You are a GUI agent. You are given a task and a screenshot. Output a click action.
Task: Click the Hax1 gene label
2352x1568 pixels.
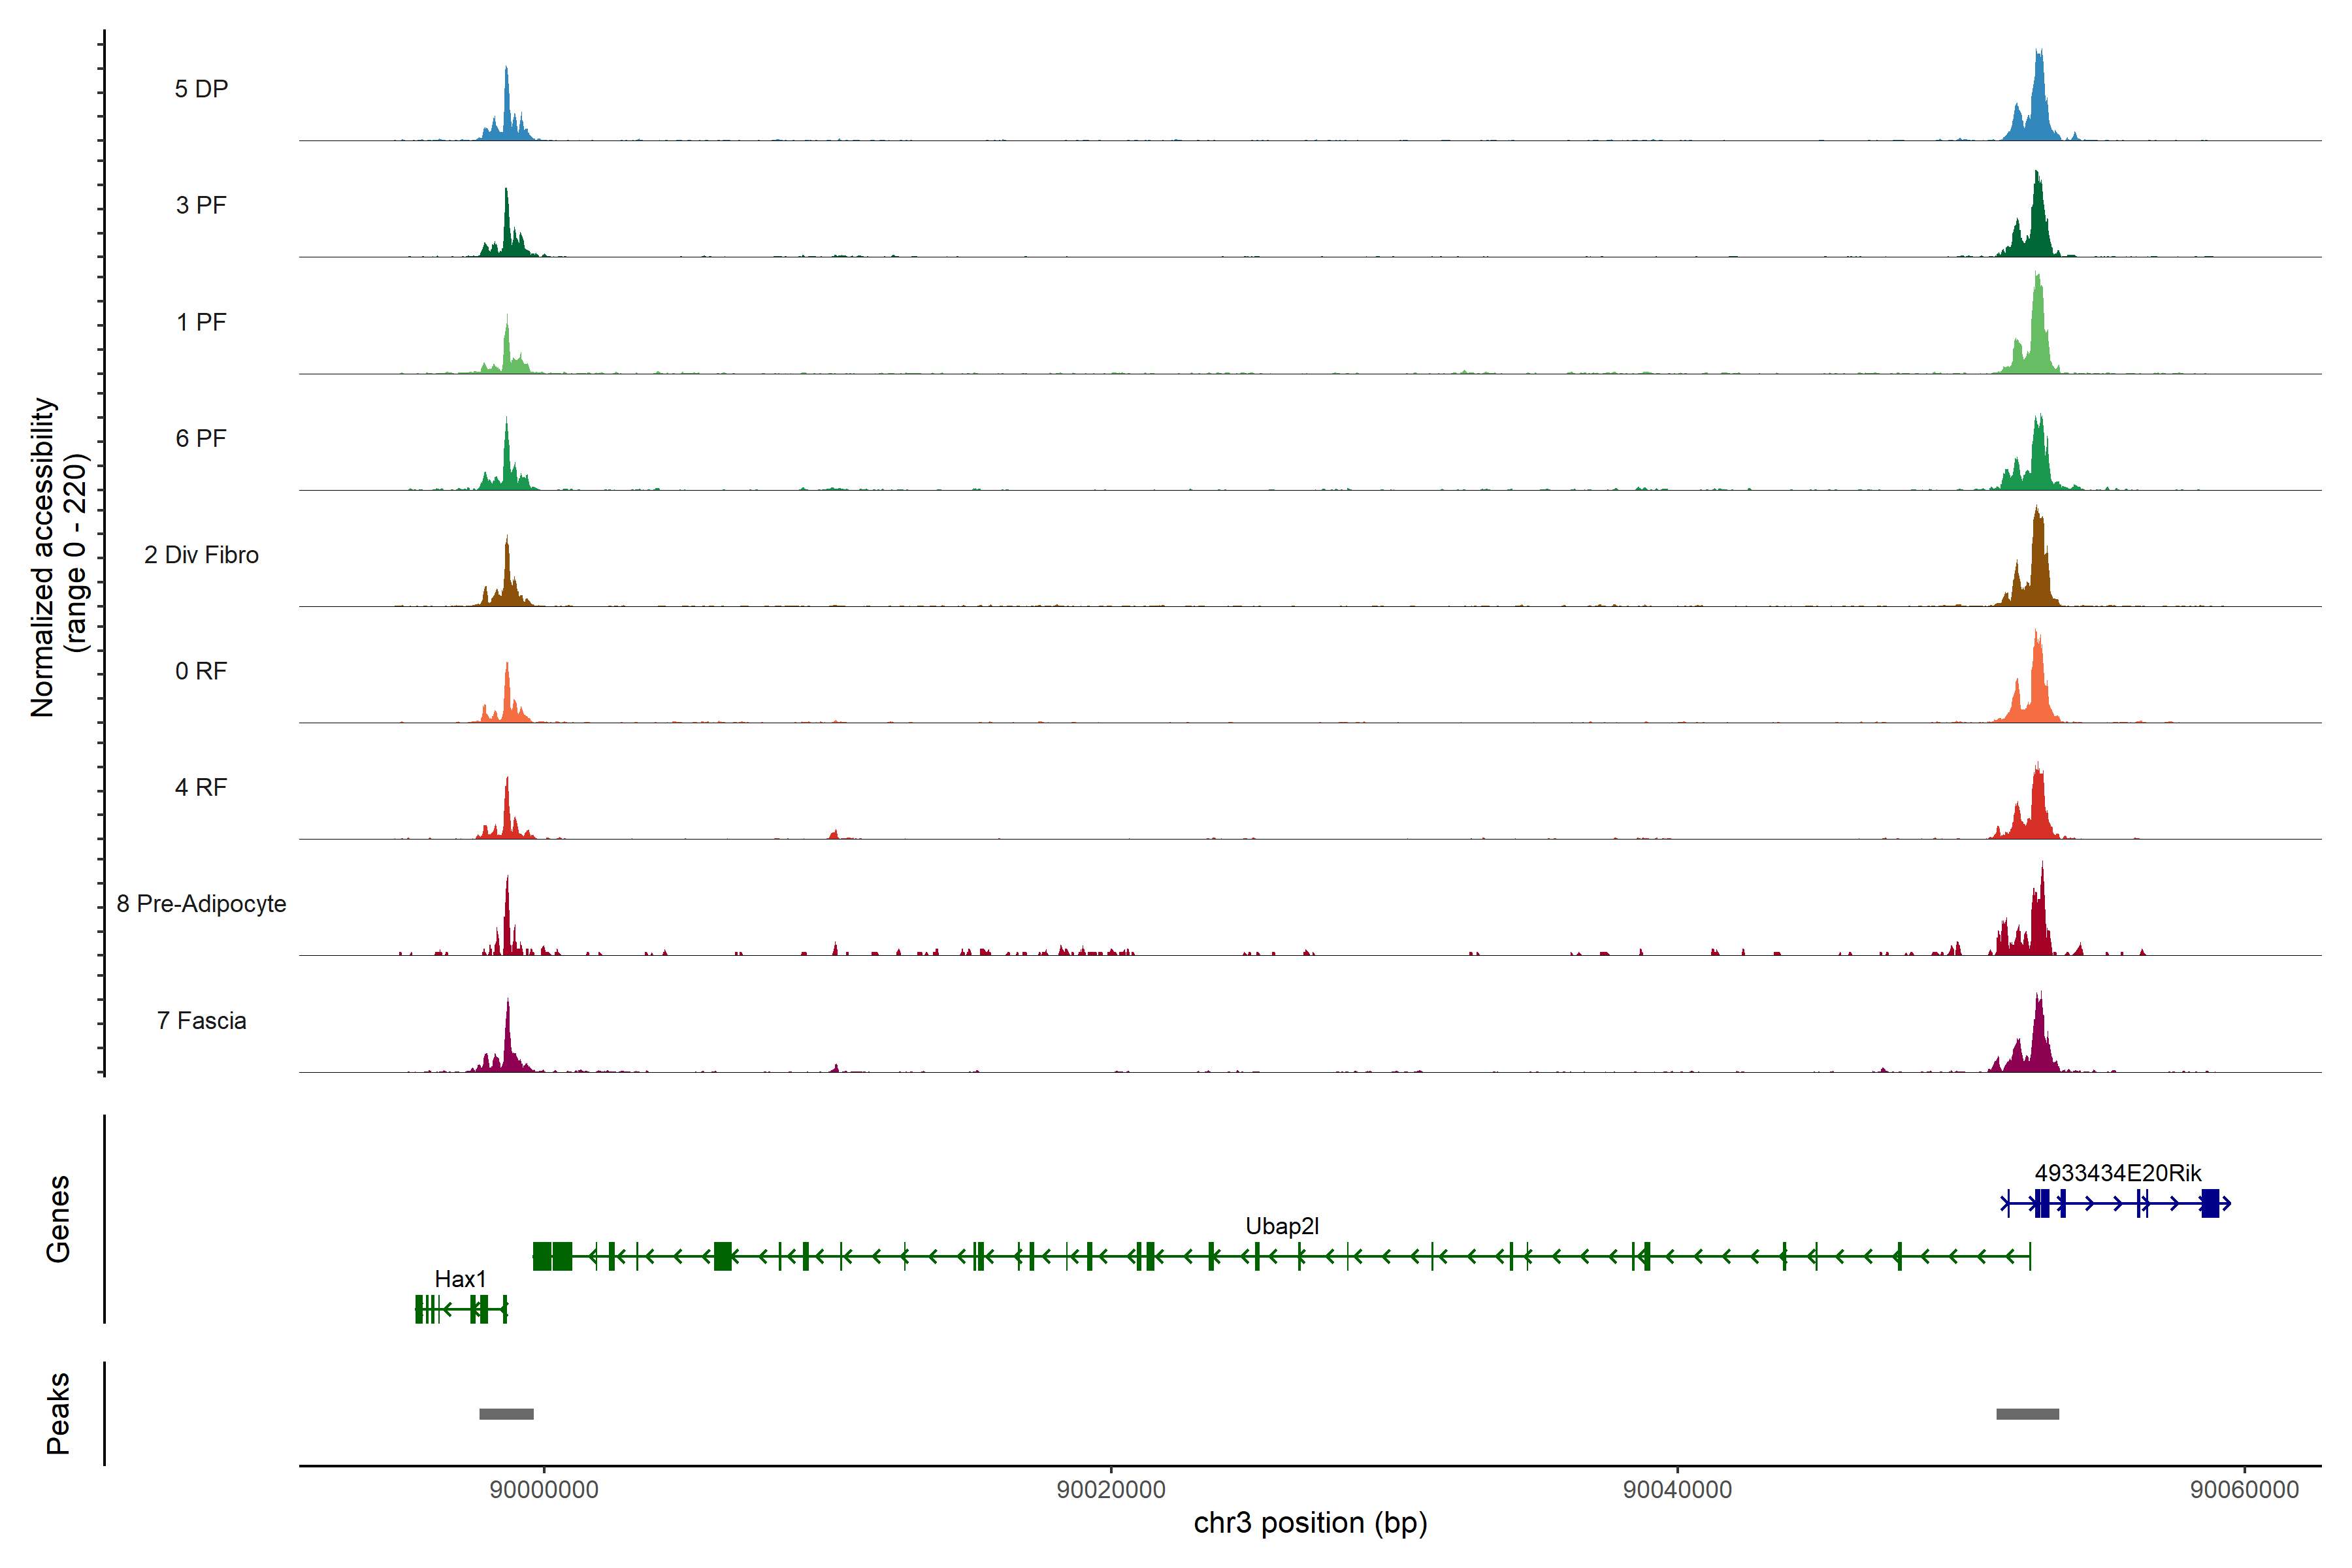(x=460, y=1279)
